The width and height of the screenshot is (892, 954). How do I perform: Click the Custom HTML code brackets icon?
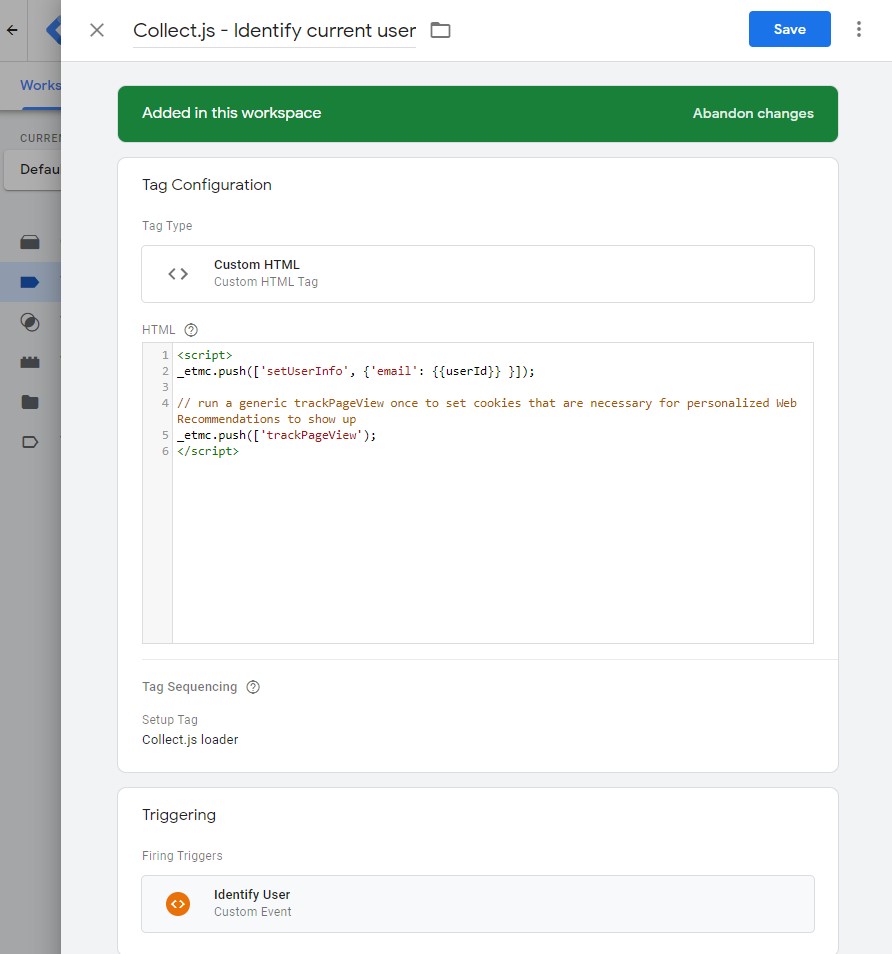[178, 274]
